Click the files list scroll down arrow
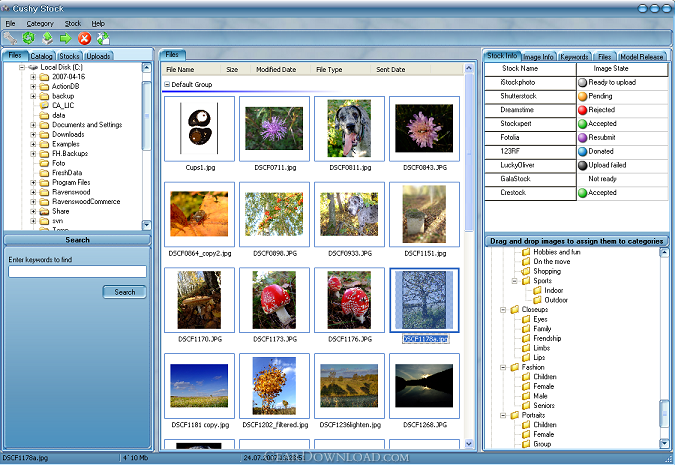675x465 pixels. [469, 443]
